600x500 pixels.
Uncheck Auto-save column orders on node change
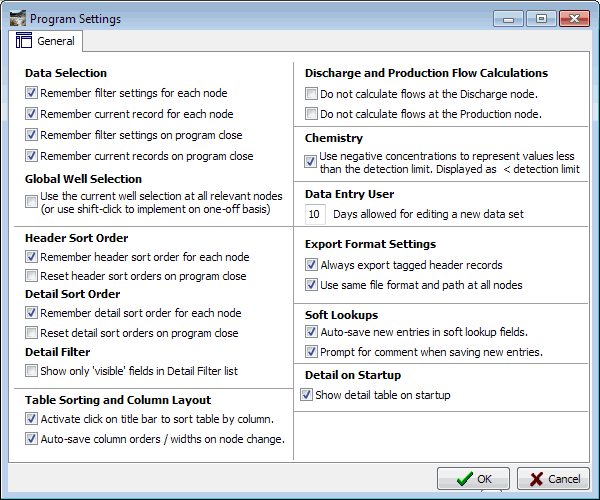pyautogui.click(x=31, y=439)
